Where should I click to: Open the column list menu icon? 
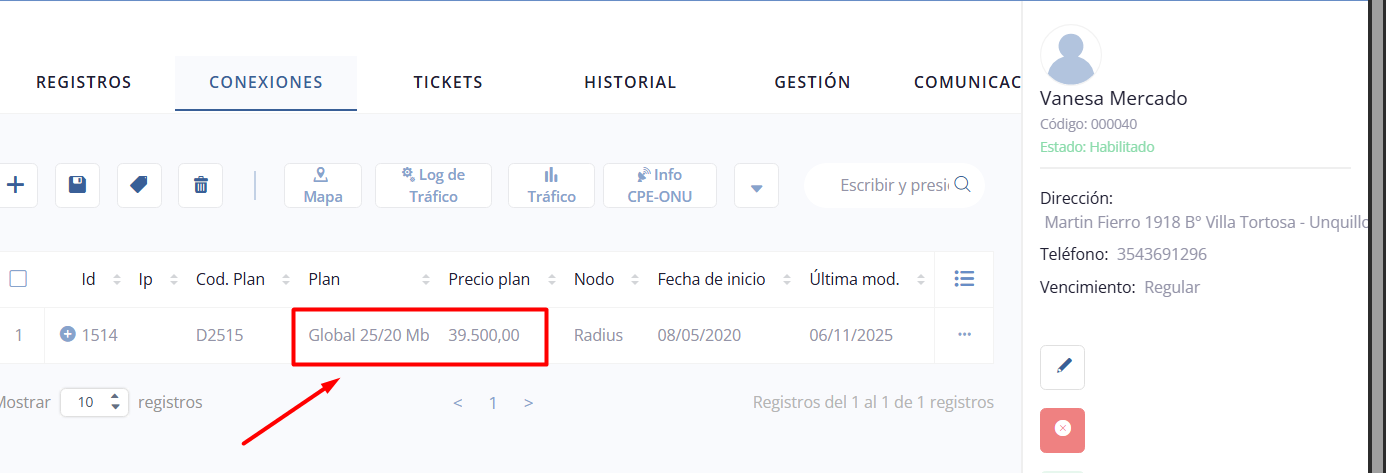[964, 279]
